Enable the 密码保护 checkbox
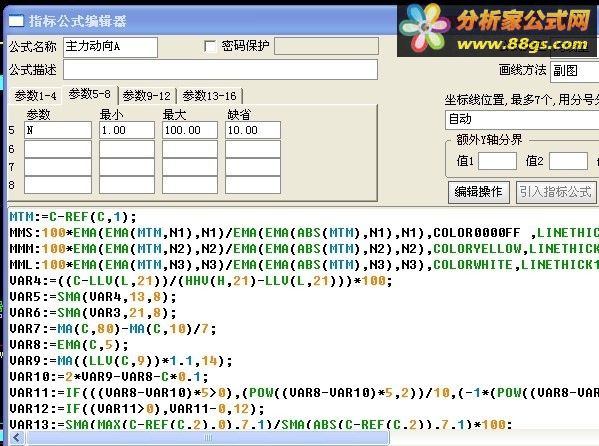The width and height of the screenshot is (599, 446). (210, 47)
